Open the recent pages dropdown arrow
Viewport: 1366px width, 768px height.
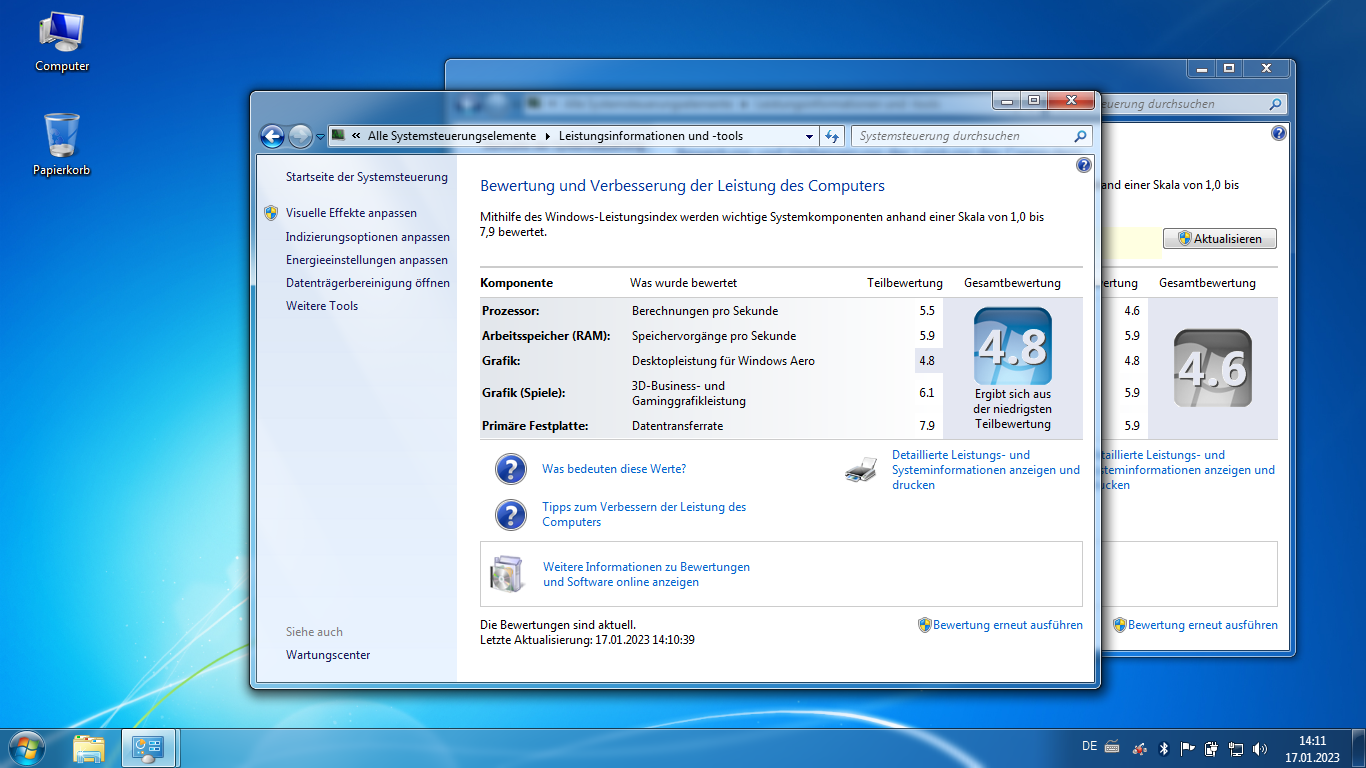pos(320,137)
